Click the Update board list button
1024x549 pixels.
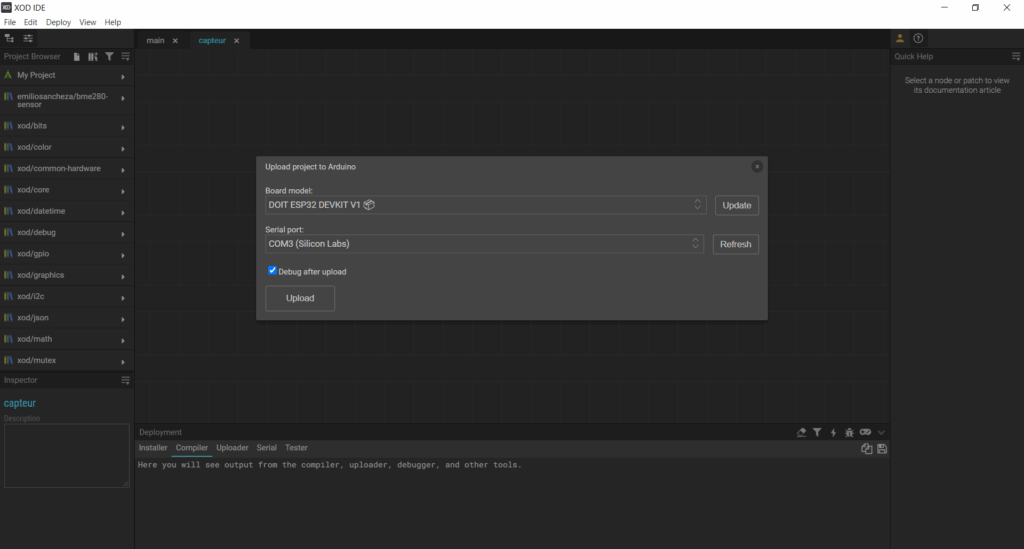737,205
